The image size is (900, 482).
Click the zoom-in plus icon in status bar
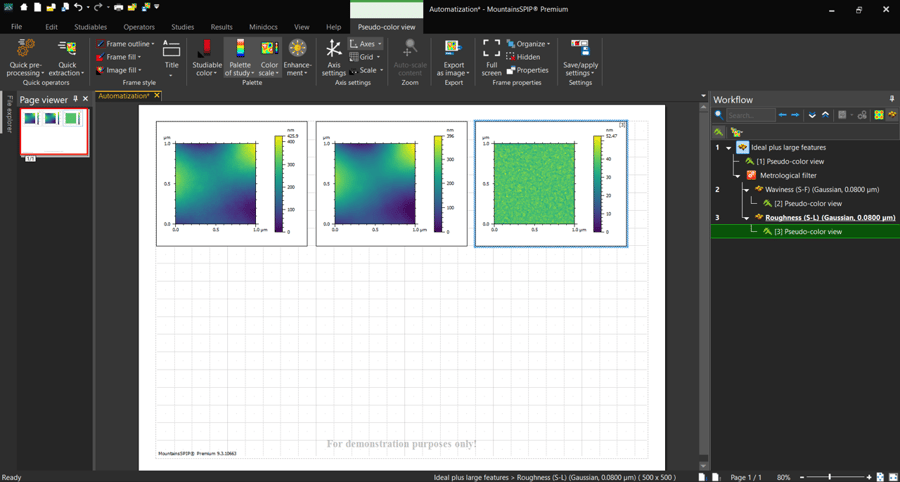pos(869,477)
